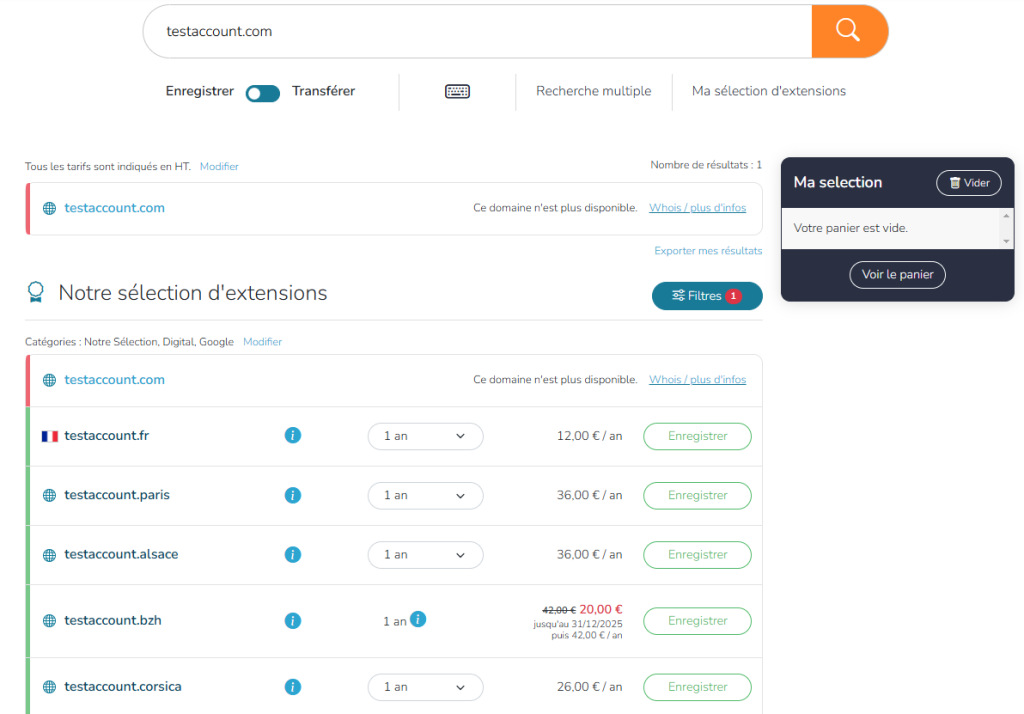1024x714 pixels.
Task: Click info icon next to testaccount.paris
Action: (293, 495)
